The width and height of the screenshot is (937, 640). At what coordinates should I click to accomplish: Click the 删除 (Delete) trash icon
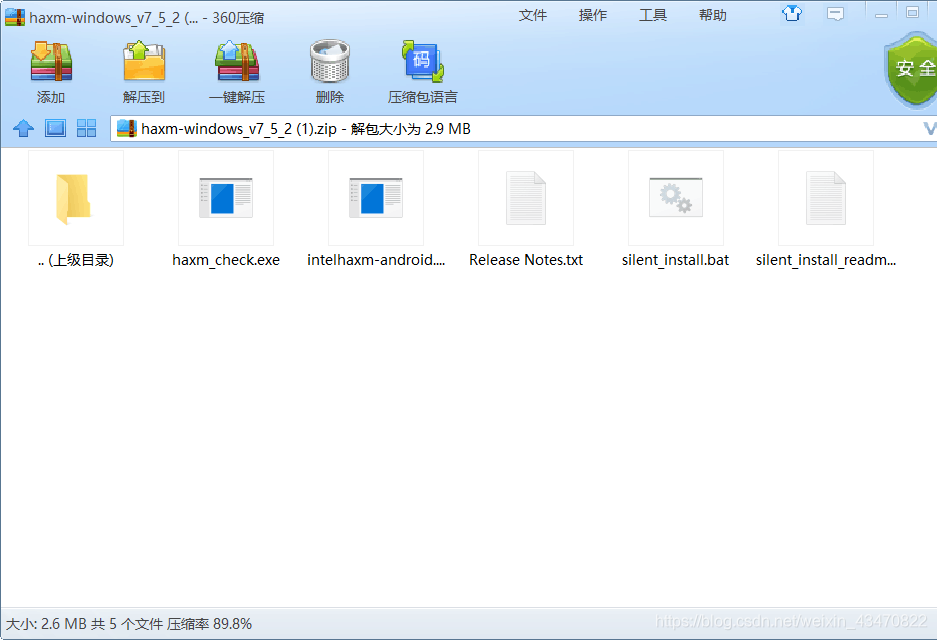[x=329, y=68]
